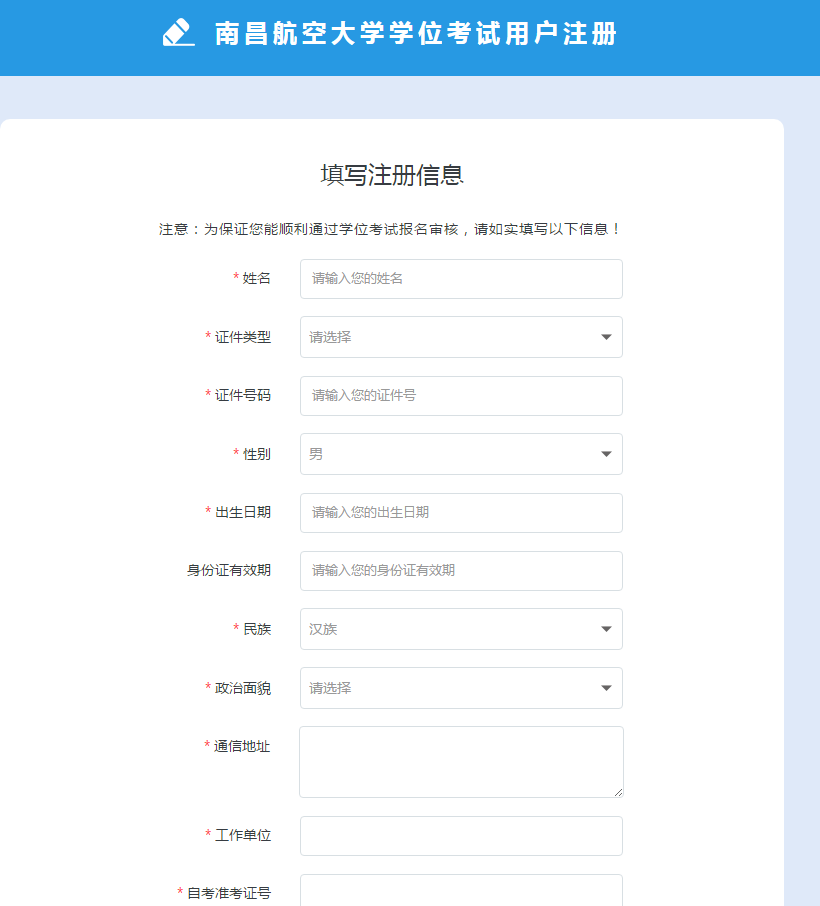Click the 政治面貌 field label
Screen dimensions: 820x906
[x=243, y=688]
